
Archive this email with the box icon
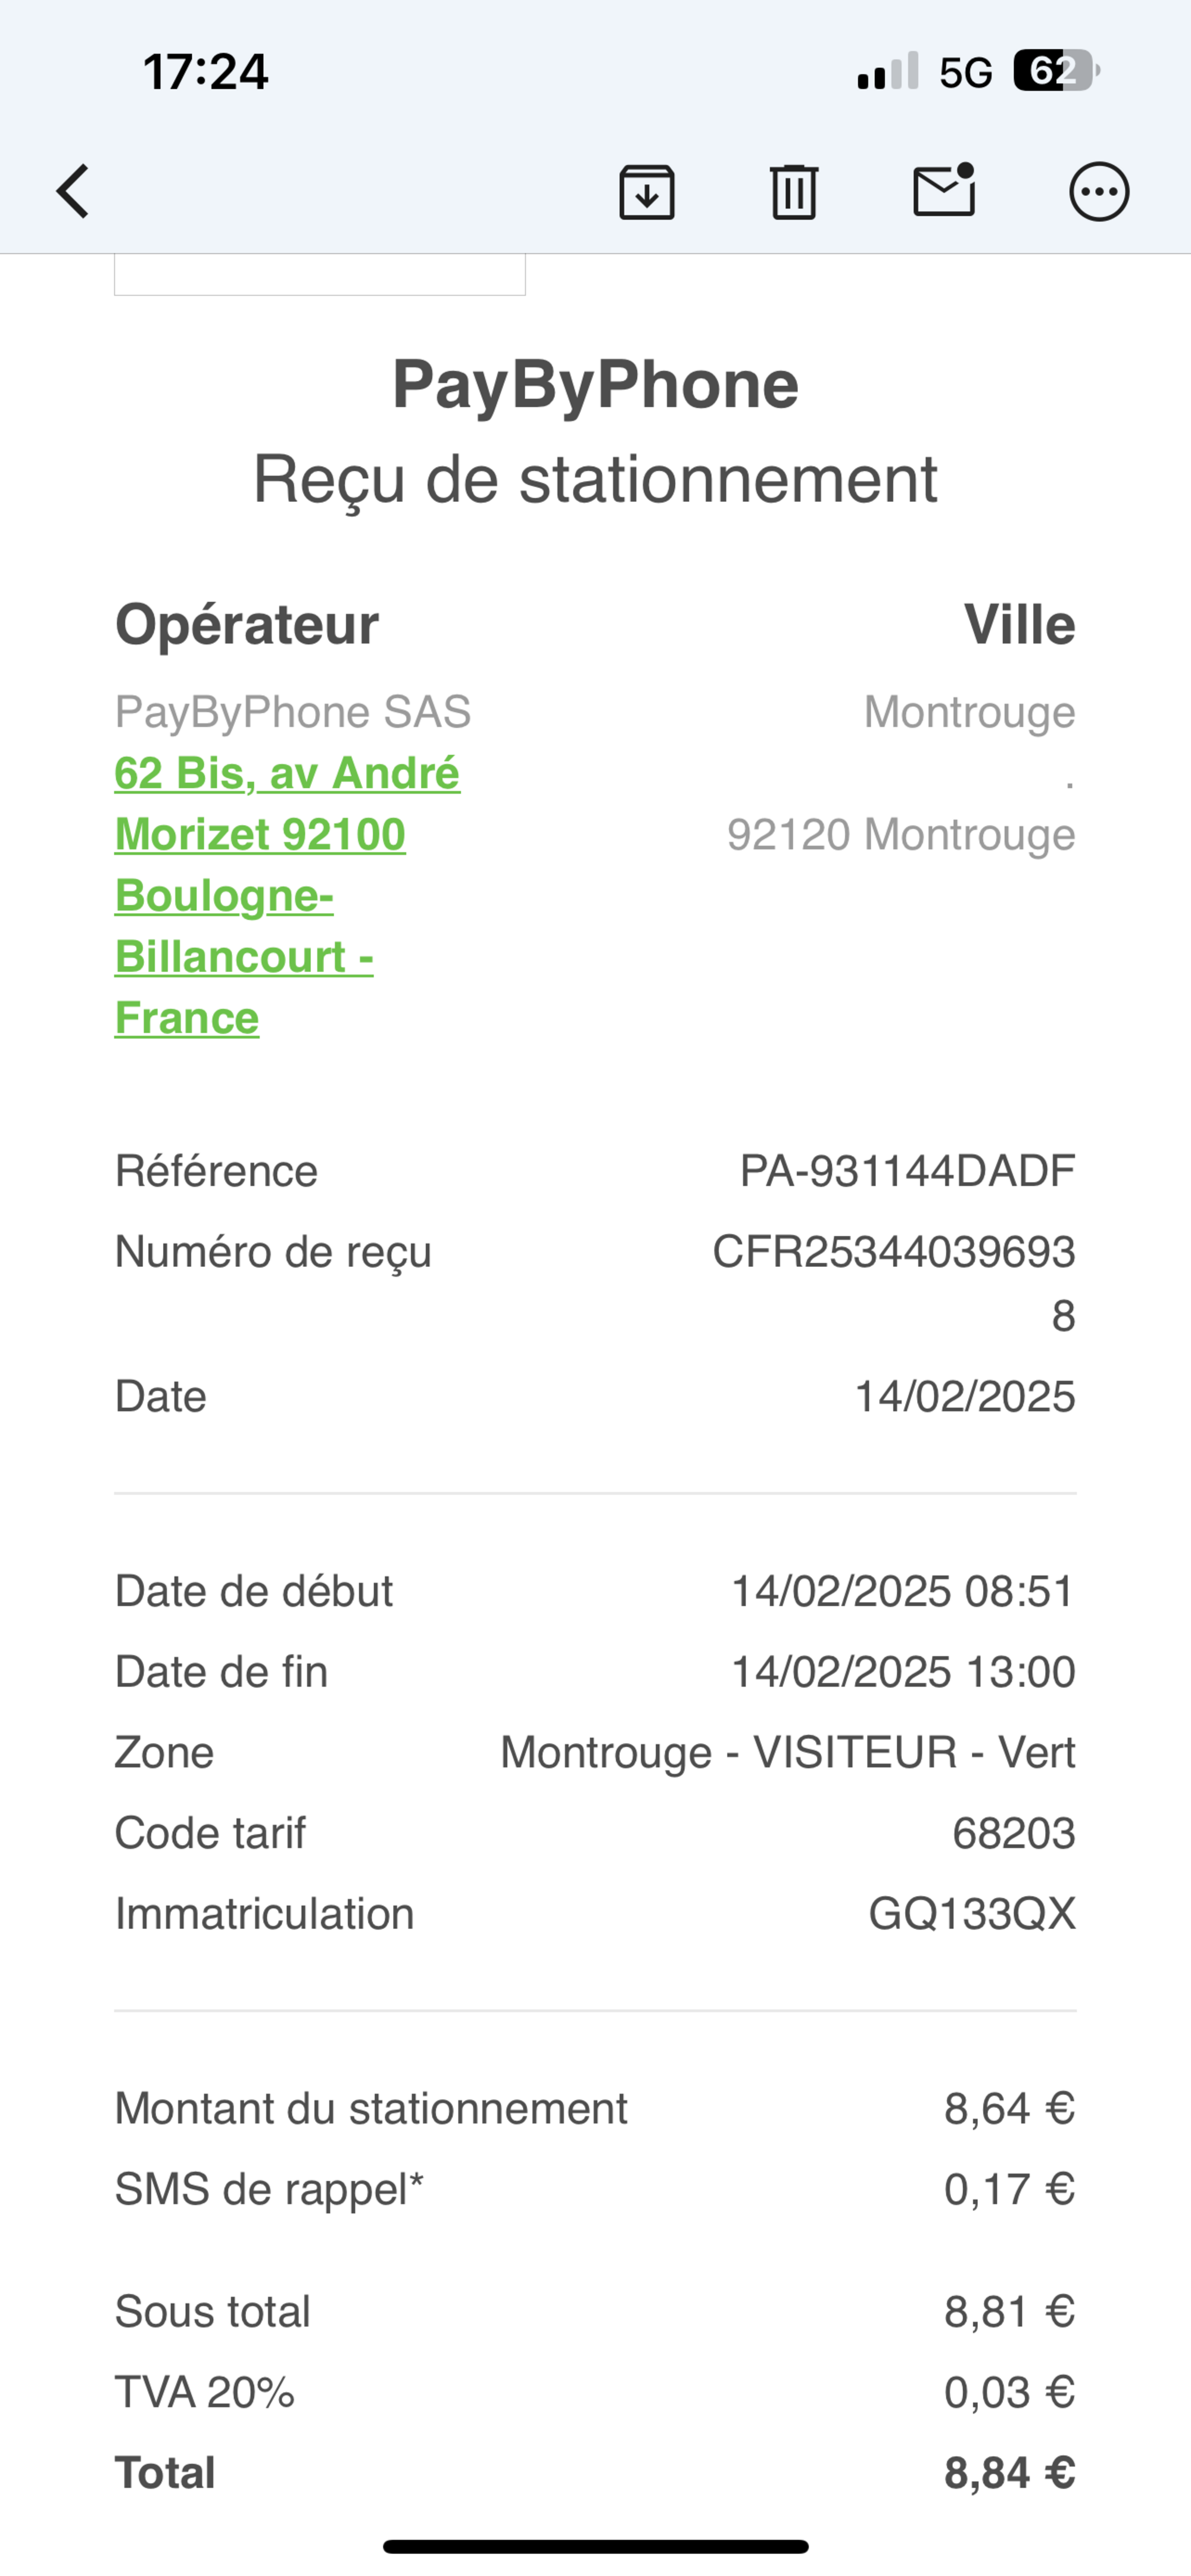[x=647, y=191]
